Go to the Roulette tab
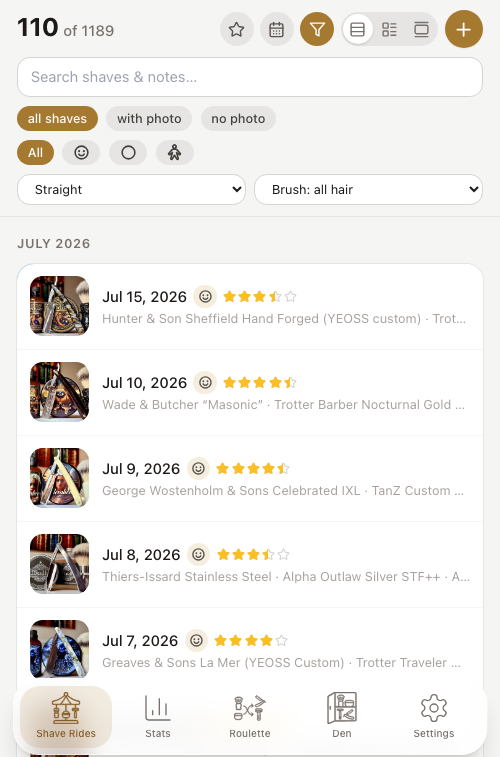Screen dimensions: 500x757 [250, 717]
